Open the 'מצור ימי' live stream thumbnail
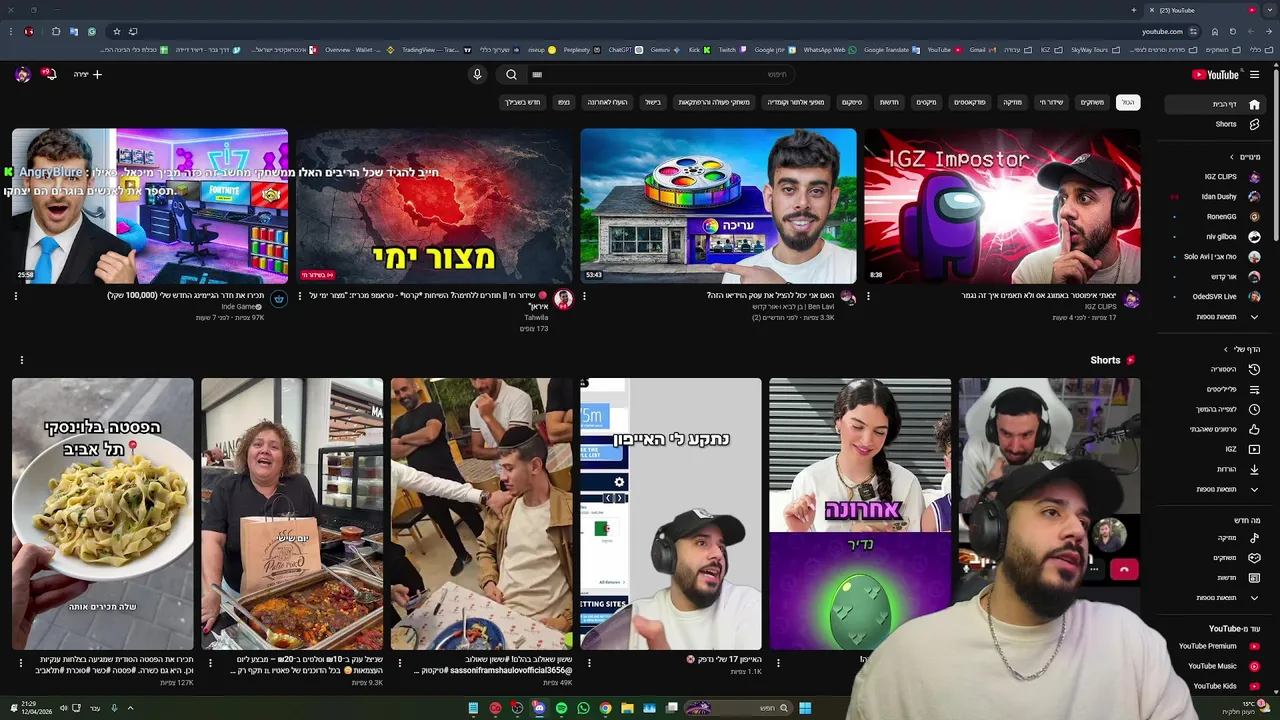1280x720 pixels. click(x=434, y=206)
